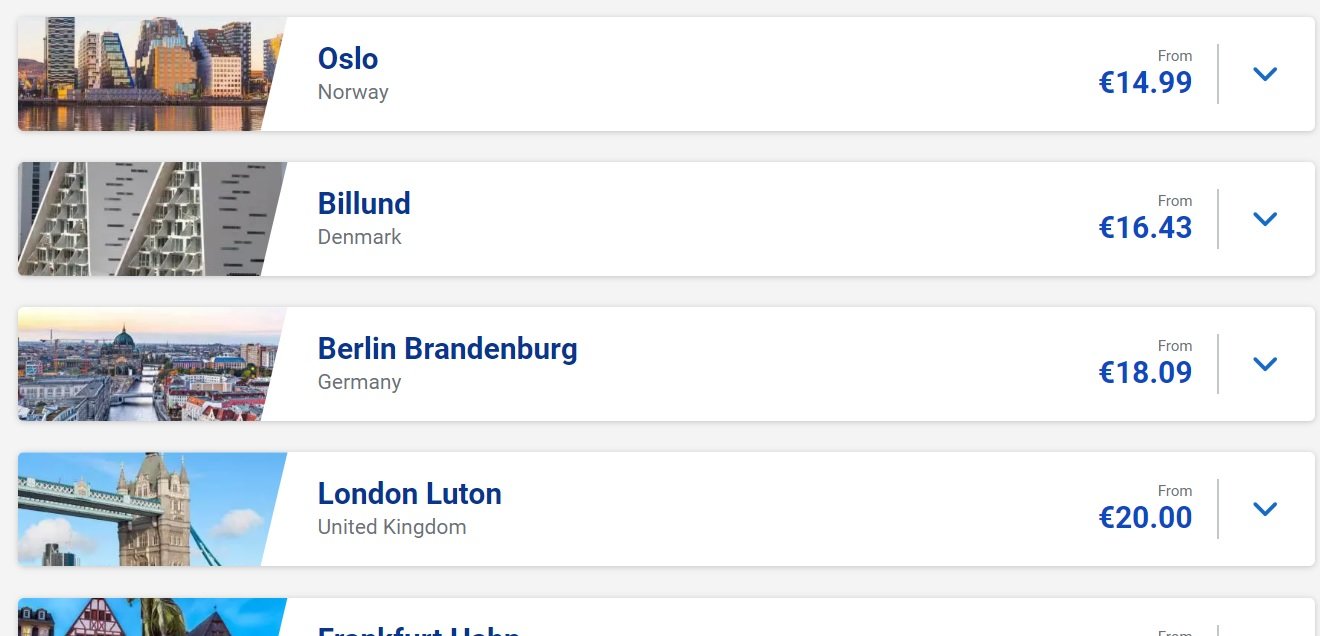Click the Oslo skyline thumbnail

[145, 74]
